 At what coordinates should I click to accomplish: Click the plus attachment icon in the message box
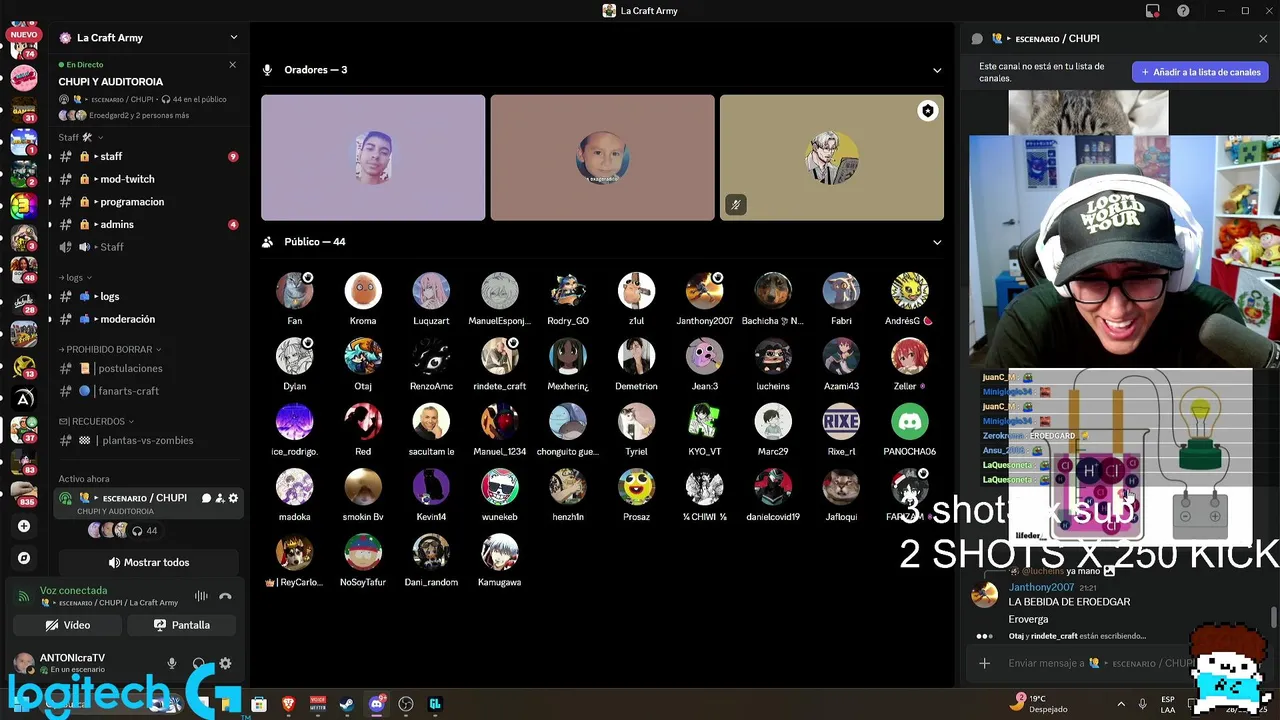pyautogui.click(x=984, y=663)
